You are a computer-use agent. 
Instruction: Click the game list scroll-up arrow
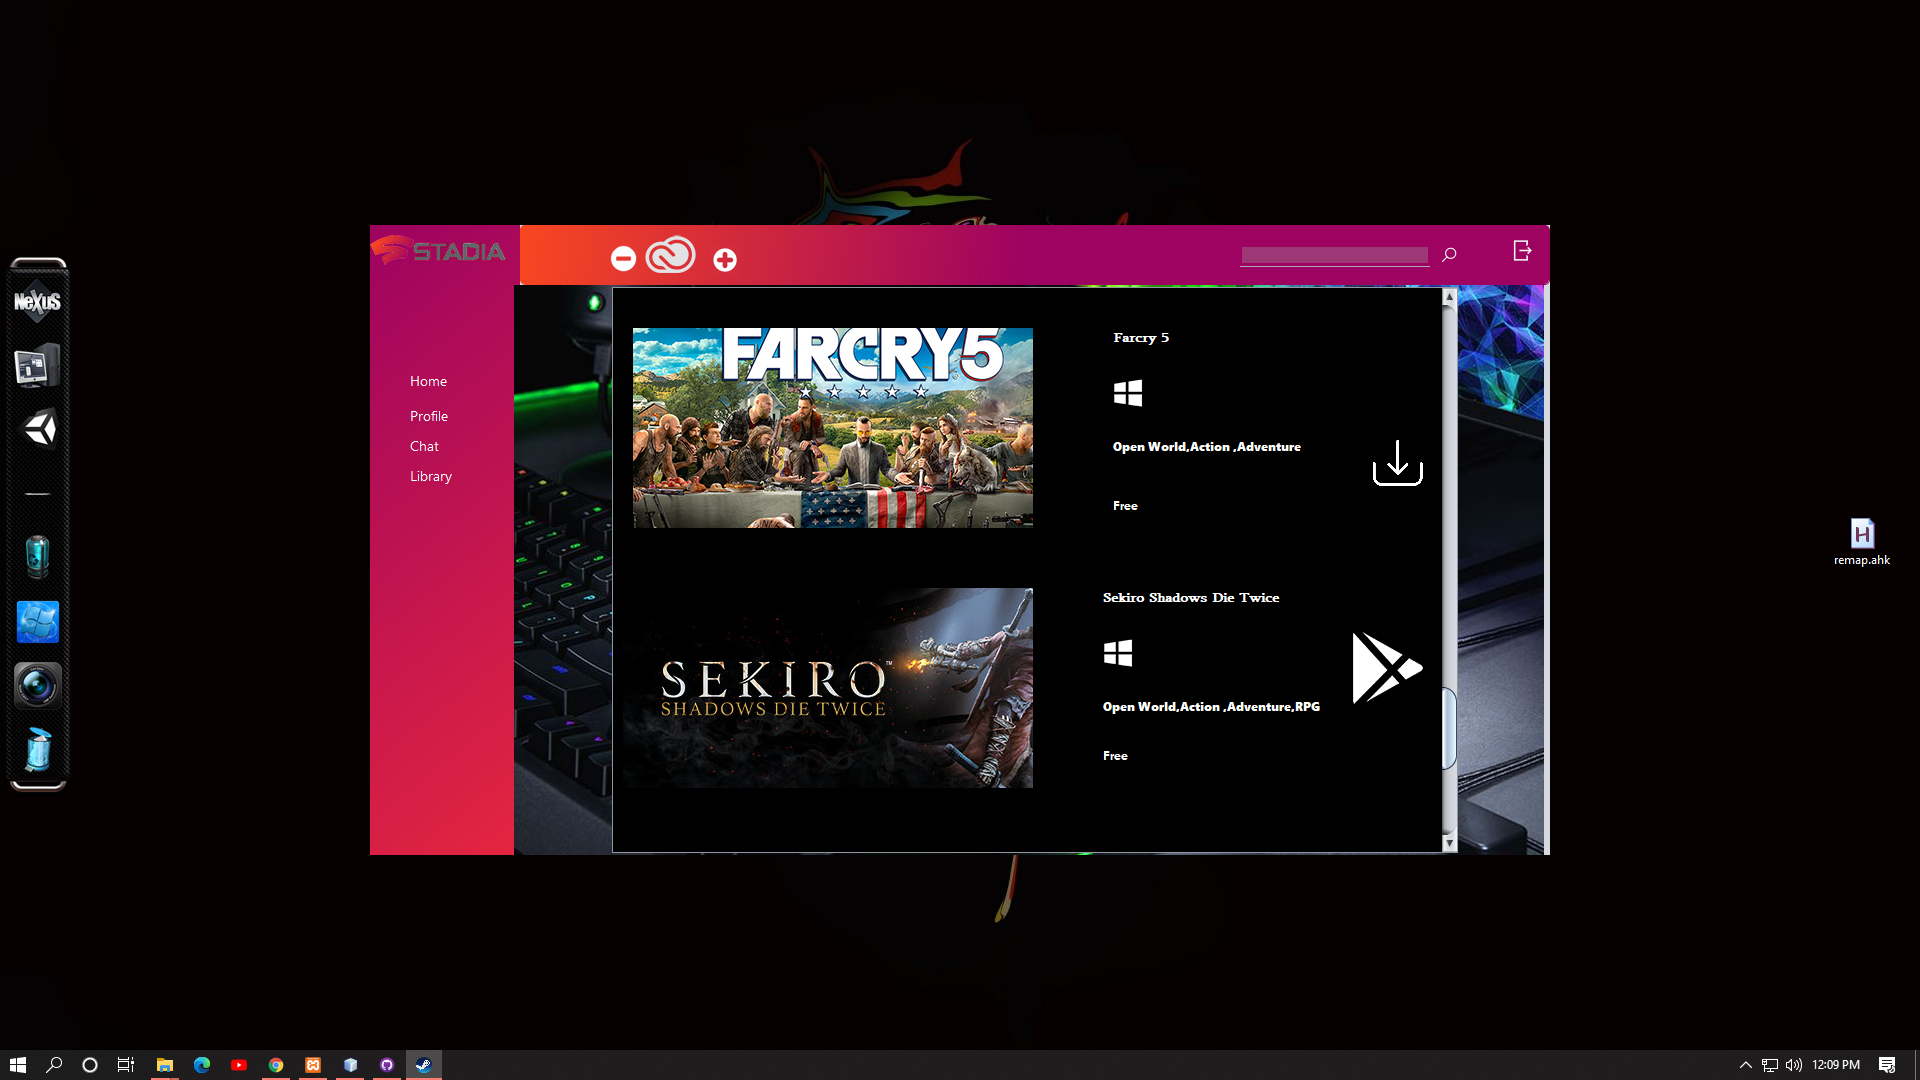[1449, 297]
